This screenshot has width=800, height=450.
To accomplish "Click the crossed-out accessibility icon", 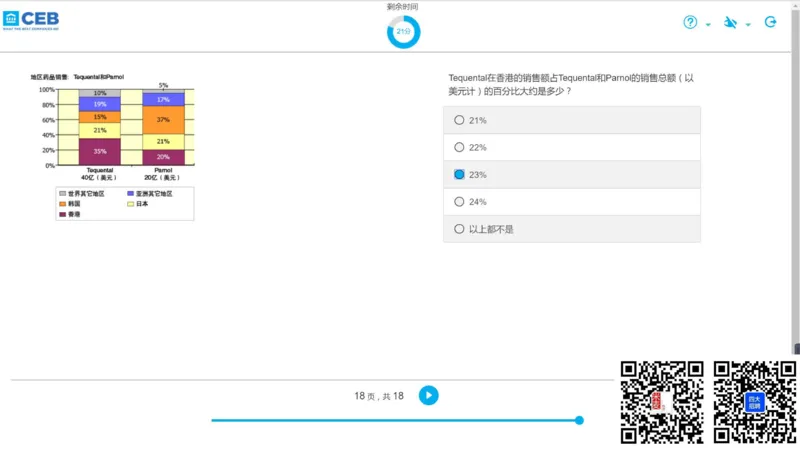I will coord(731,22).
